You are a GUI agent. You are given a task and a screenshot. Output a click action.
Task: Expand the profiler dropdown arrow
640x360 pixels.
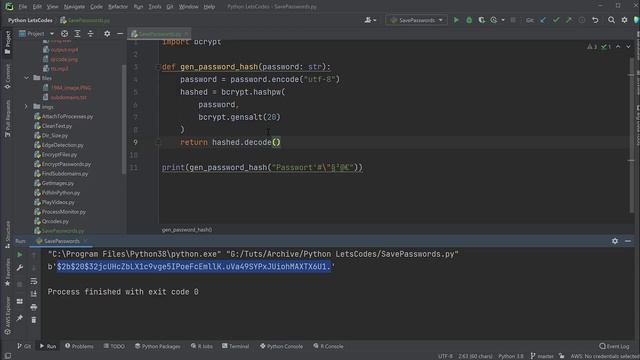(503, 20)
